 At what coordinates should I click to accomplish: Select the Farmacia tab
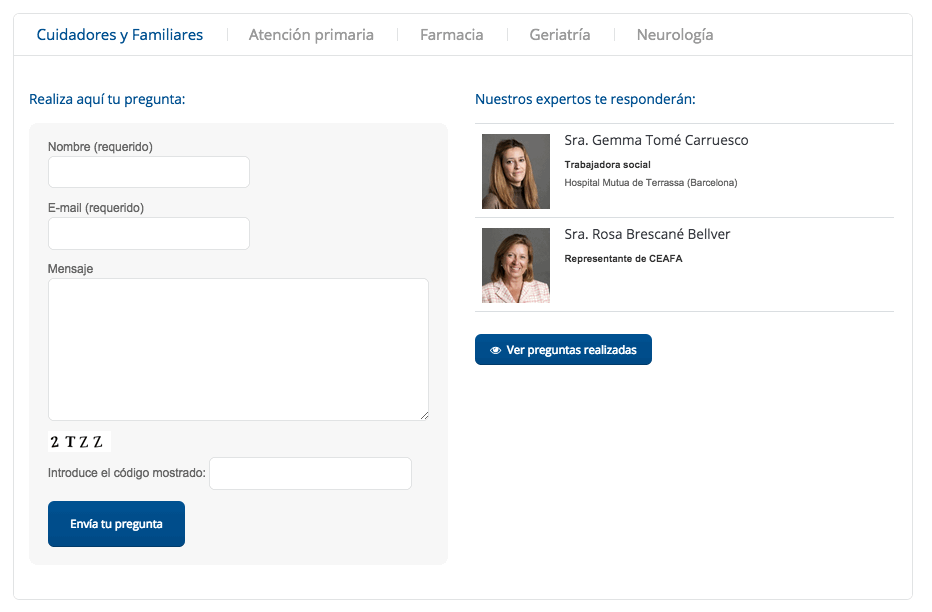coord(451,35)
